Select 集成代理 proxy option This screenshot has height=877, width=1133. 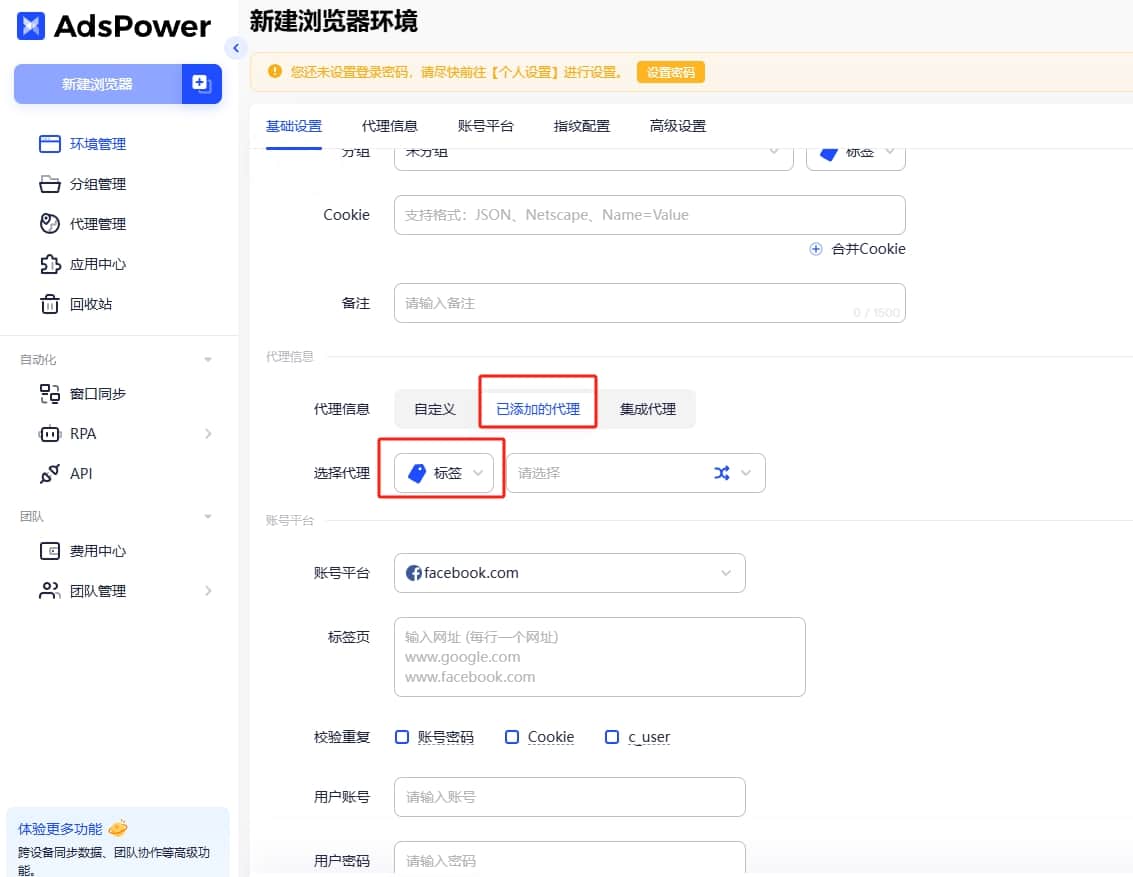click(647, 409)
